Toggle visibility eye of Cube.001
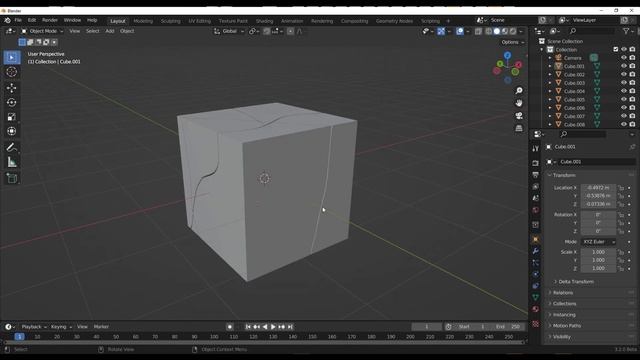Image resolution: width=640 pixels, height=360 pixels. point(624,66)
